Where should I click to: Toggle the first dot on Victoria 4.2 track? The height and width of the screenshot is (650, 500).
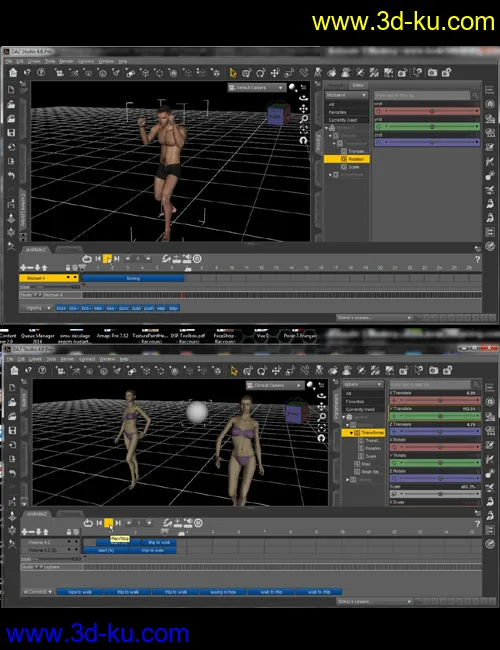[x=69, y=542]
